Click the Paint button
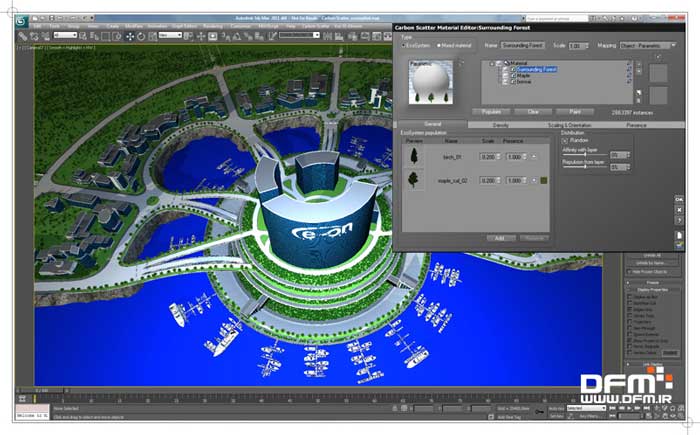This screenshot has height=435, width=700. click(575, 112)
